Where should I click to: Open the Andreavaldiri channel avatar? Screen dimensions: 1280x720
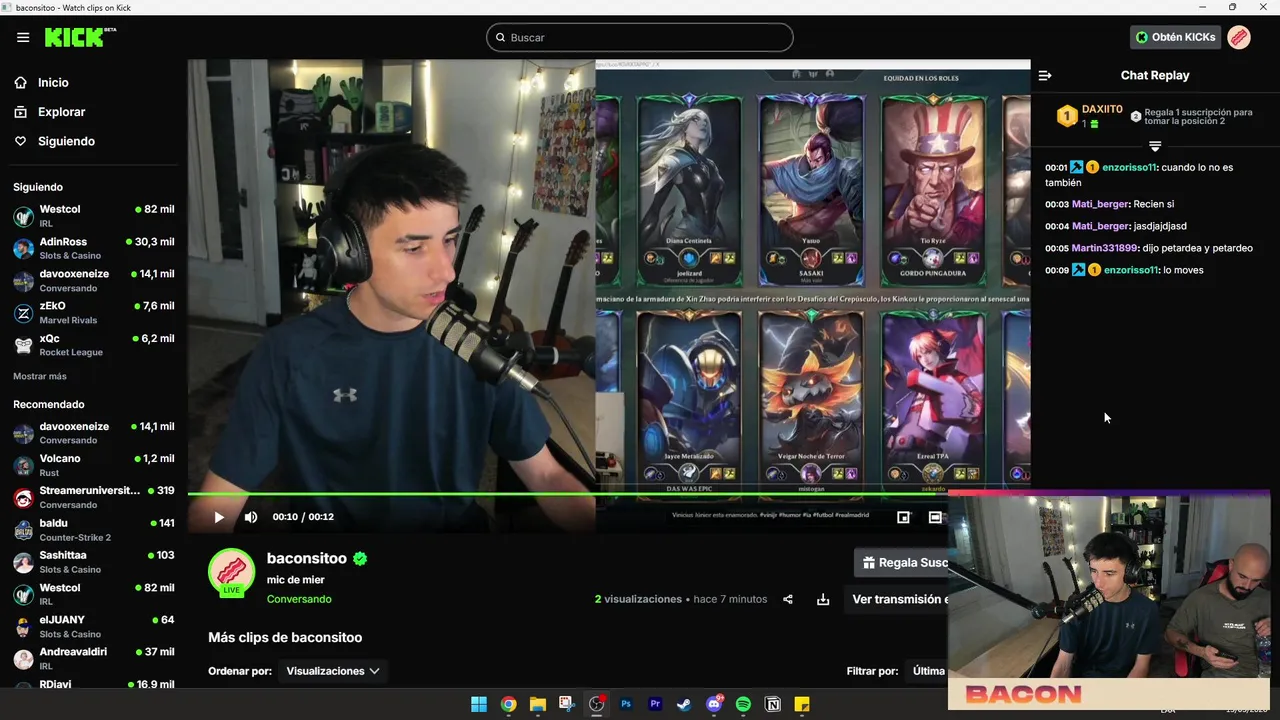coord(23,659)
